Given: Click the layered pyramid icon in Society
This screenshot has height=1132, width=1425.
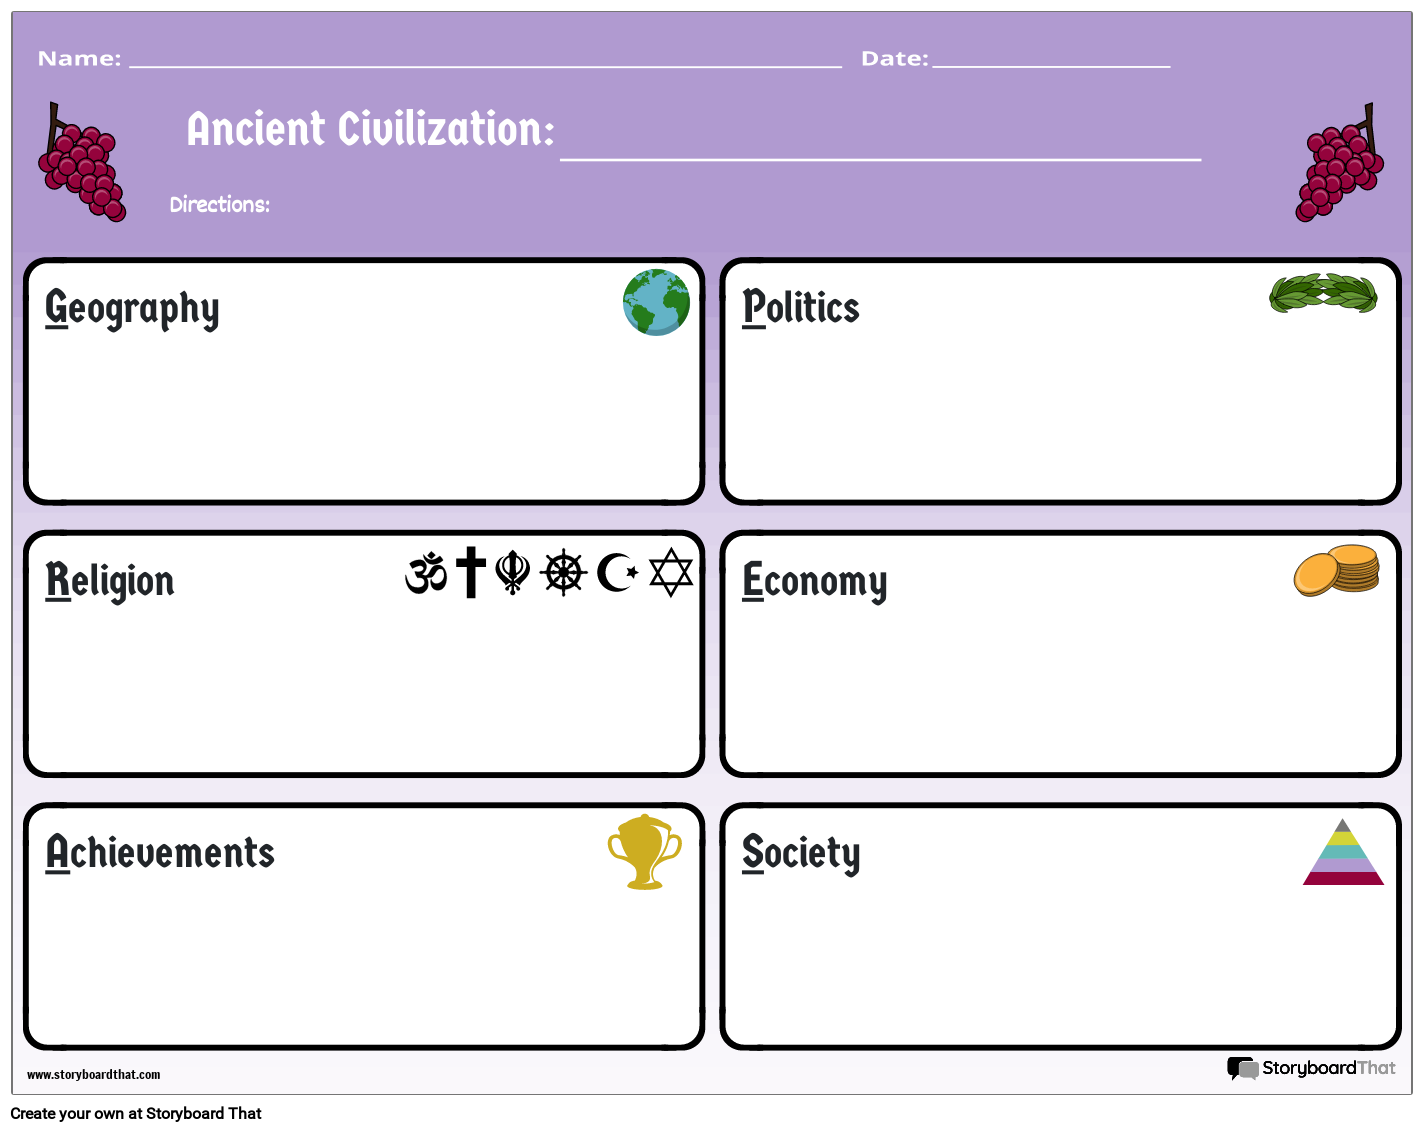Looking at the screenshot, I should 1343,852.
